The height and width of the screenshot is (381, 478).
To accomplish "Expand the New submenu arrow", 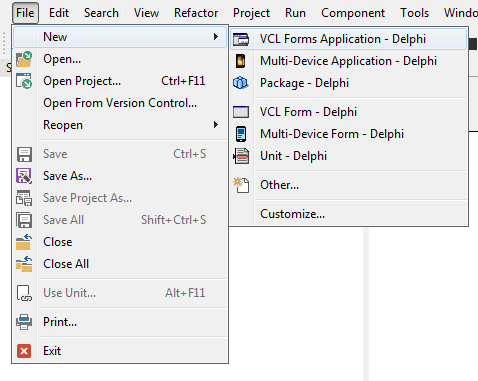I will pyautogui.click(x=216, y=37).
